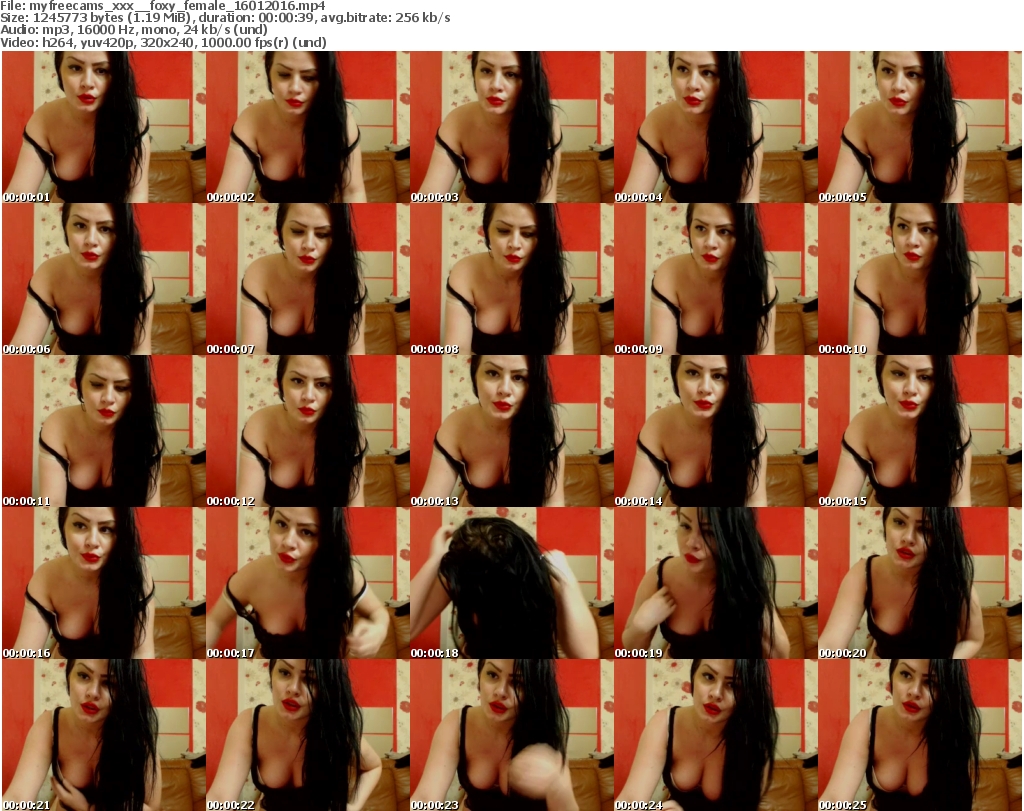Screen dimensions: 1024x811
Task: Pick the frame stamped 00:00:20
Action: 920,583
